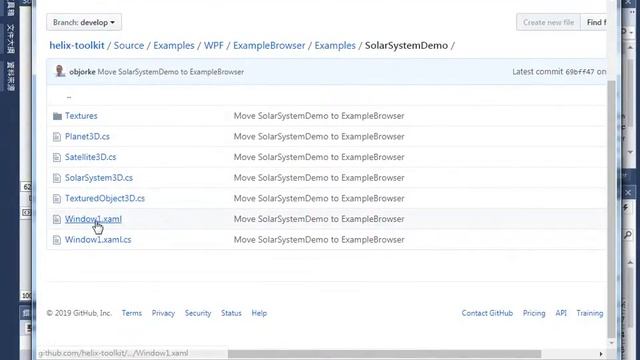This screenshot has height=360, width=640.
Task: Open TexturedObject3D.cs file
Action: click(x=105, y=198)
